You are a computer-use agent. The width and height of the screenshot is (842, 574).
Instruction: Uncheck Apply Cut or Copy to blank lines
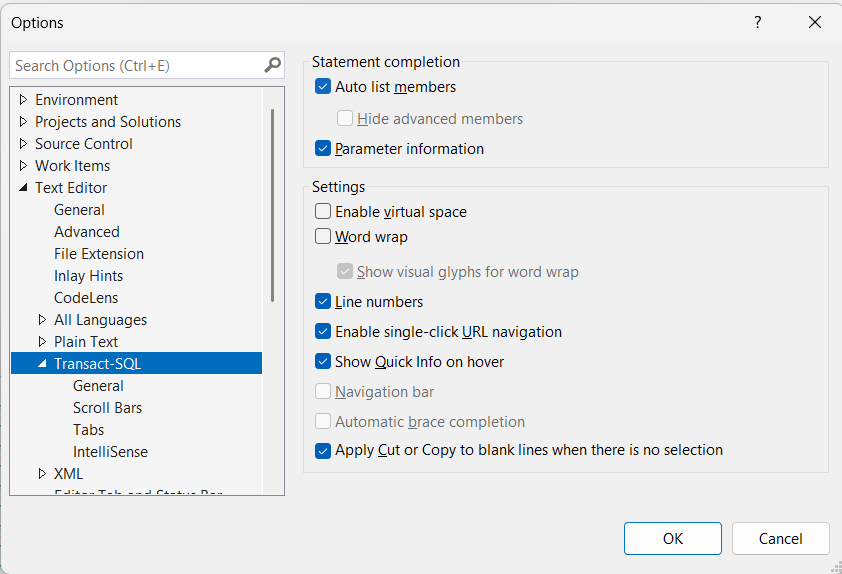tap(323, 451)
